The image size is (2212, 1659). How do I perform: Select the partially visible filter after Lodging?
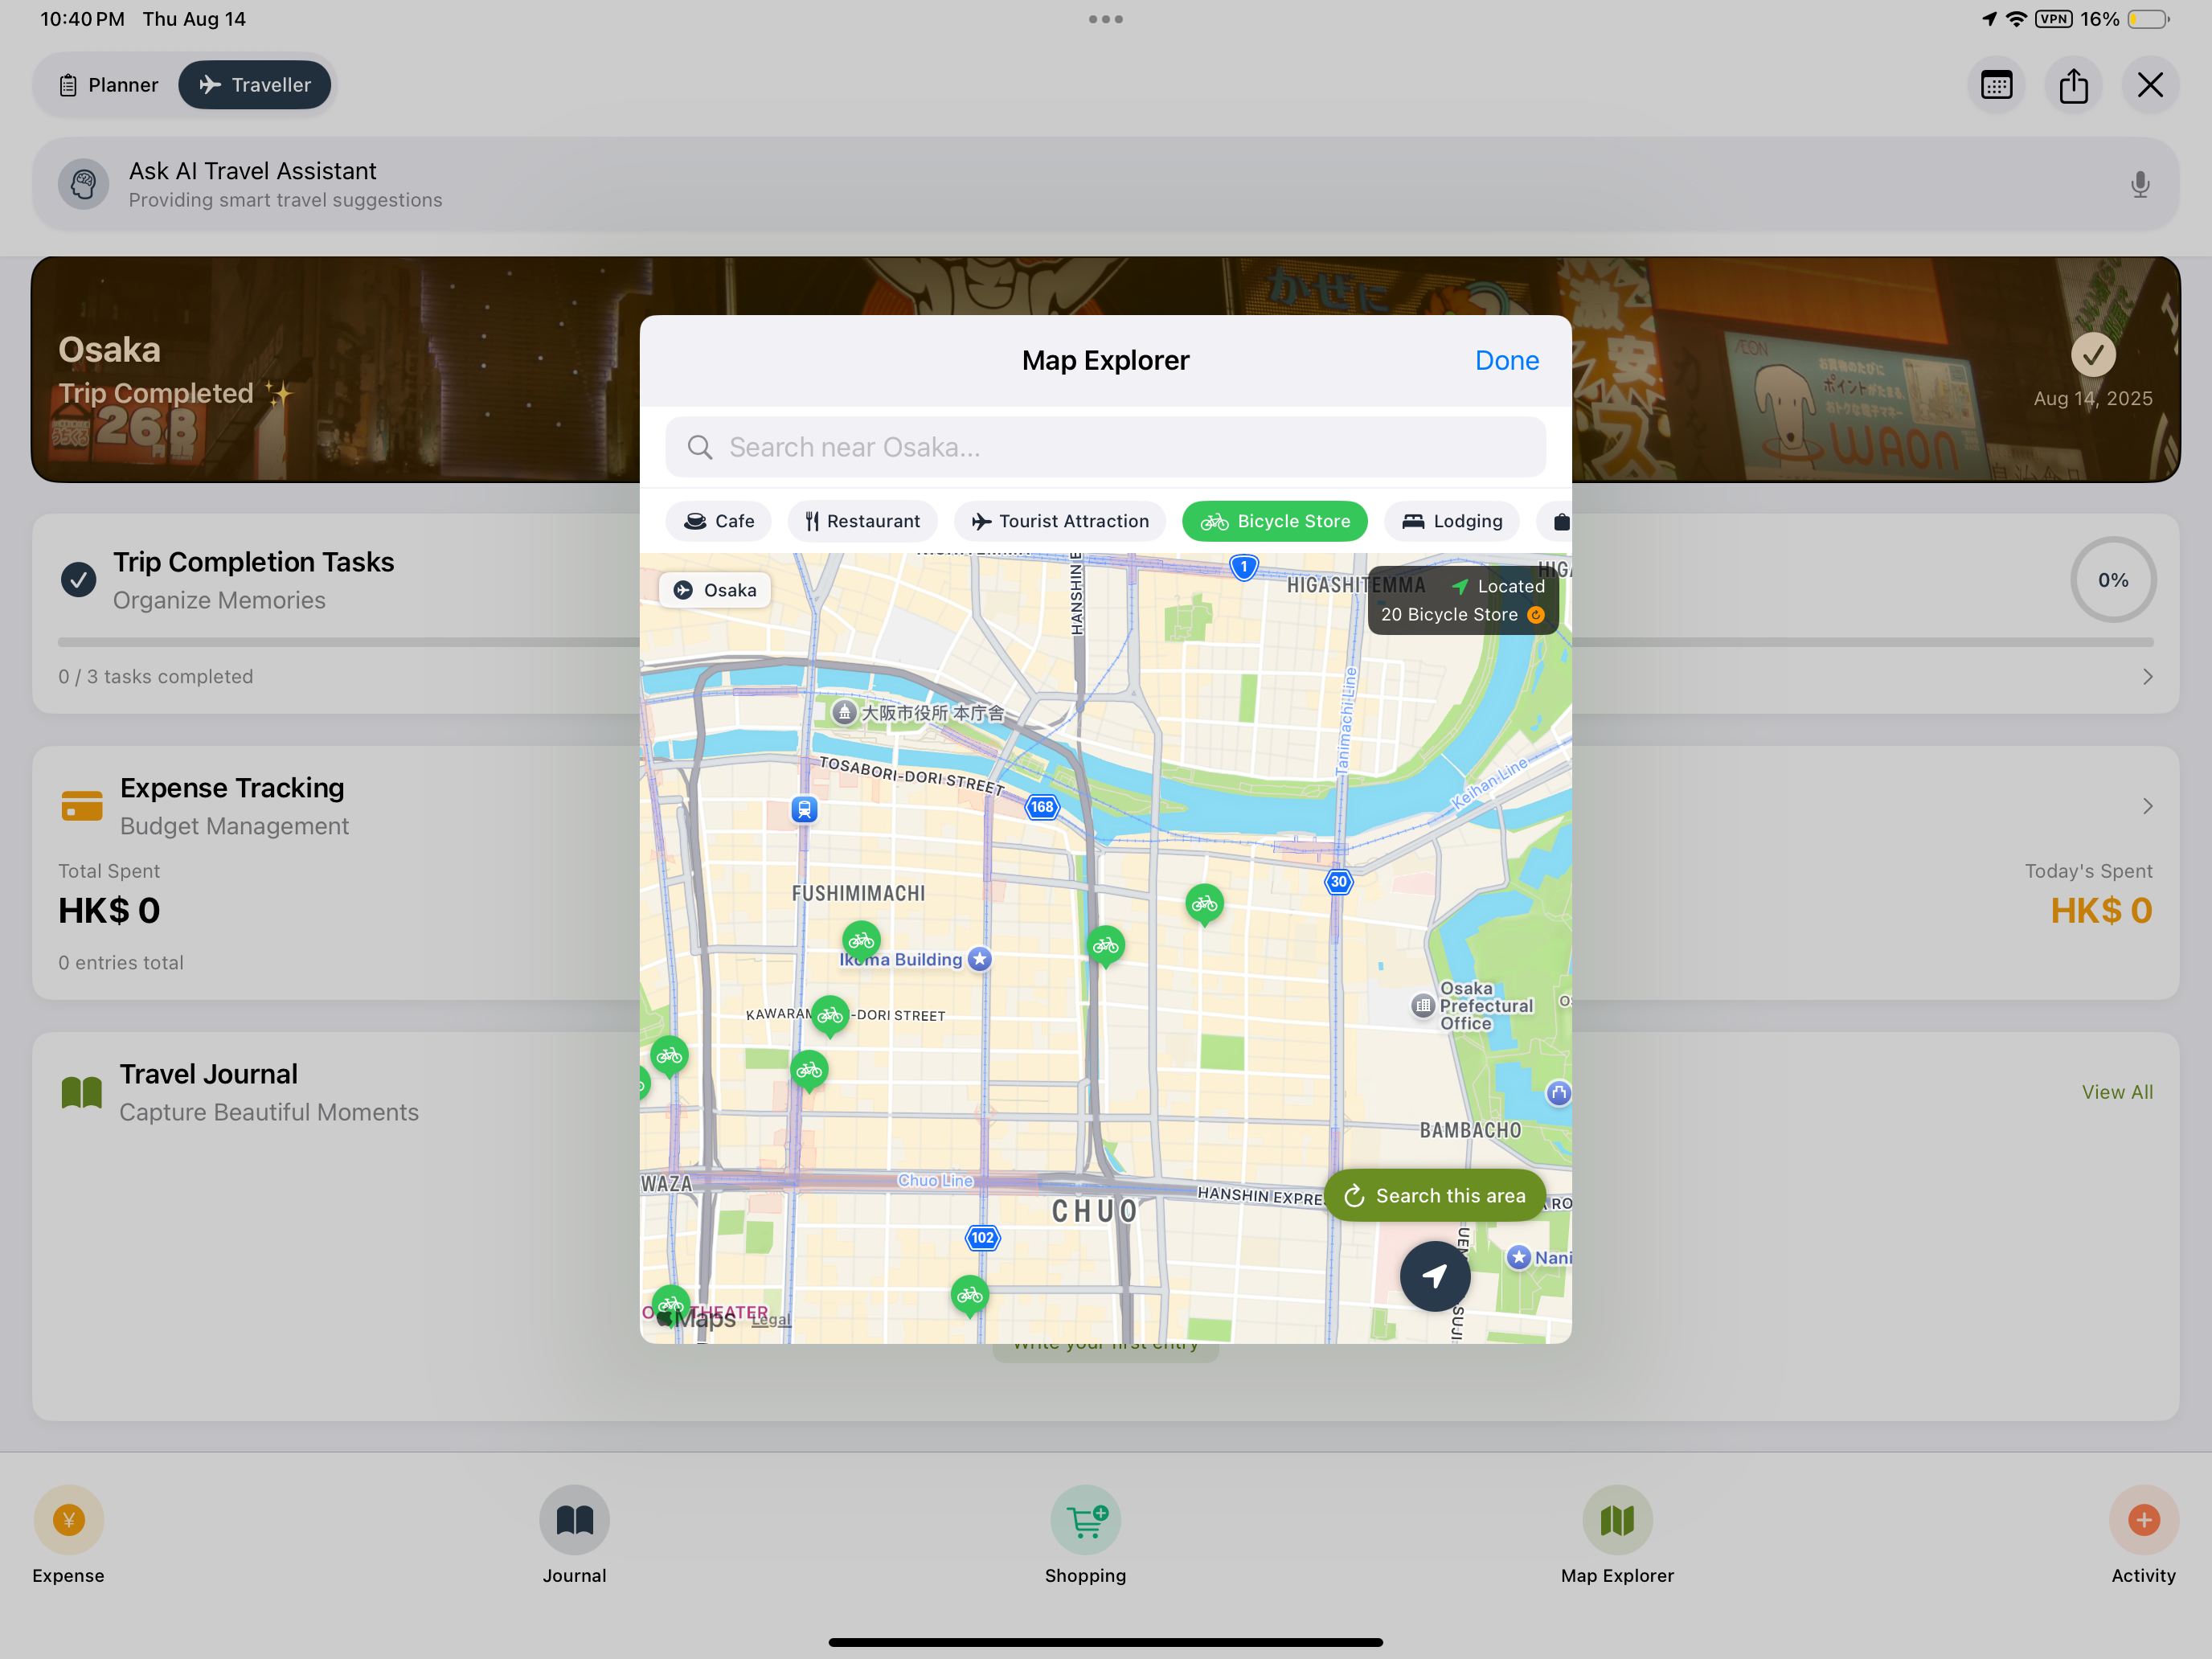click(1555, 521)
